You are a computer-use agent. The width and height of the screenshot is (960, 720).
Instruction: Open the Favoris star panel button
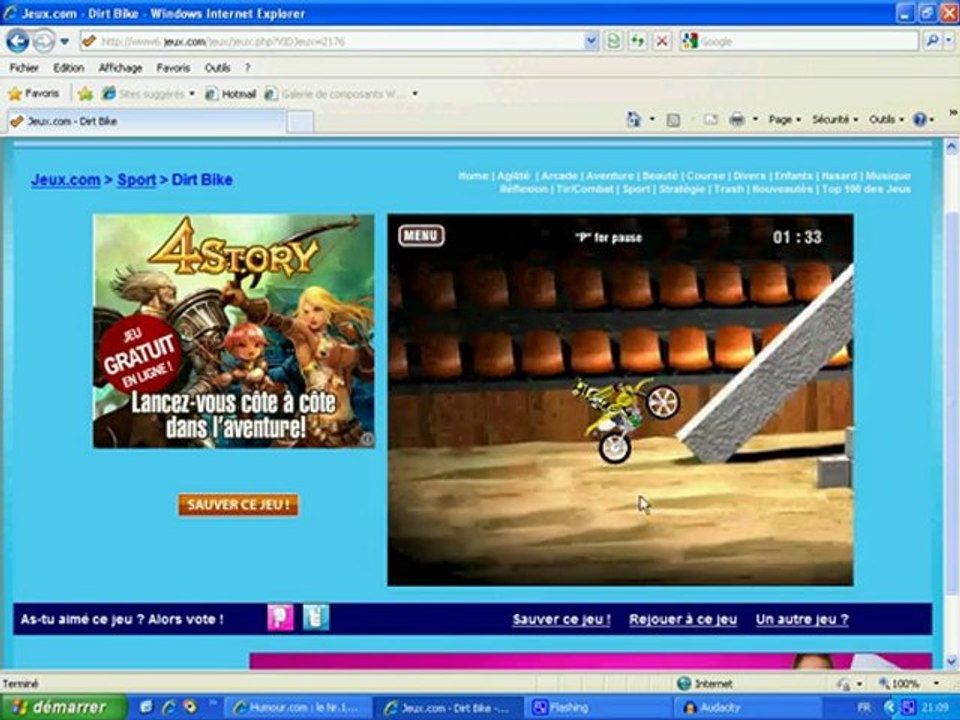pos(34,94)
